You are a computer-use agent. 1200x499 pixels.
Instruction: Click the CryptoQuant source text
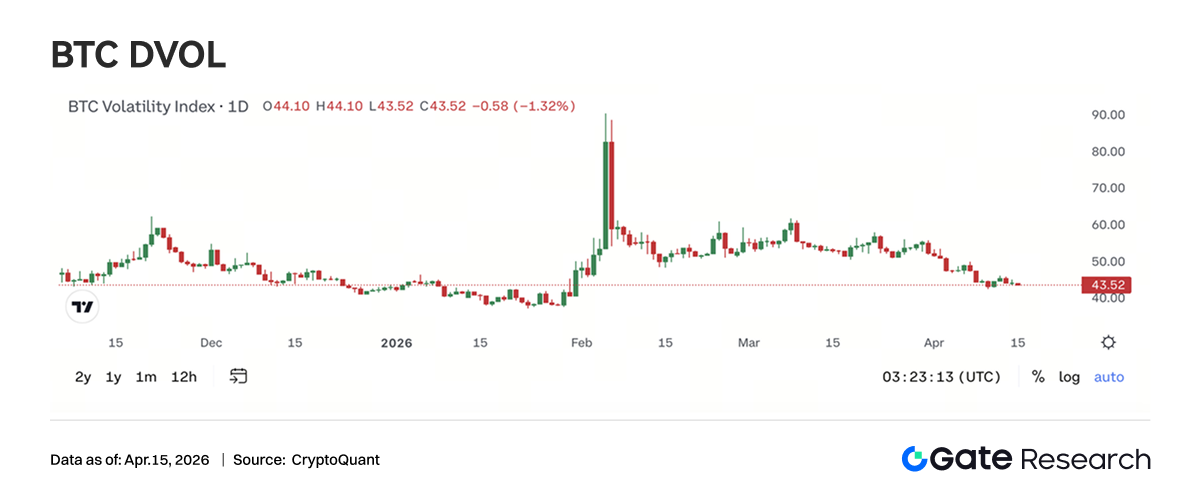(335, 460)
